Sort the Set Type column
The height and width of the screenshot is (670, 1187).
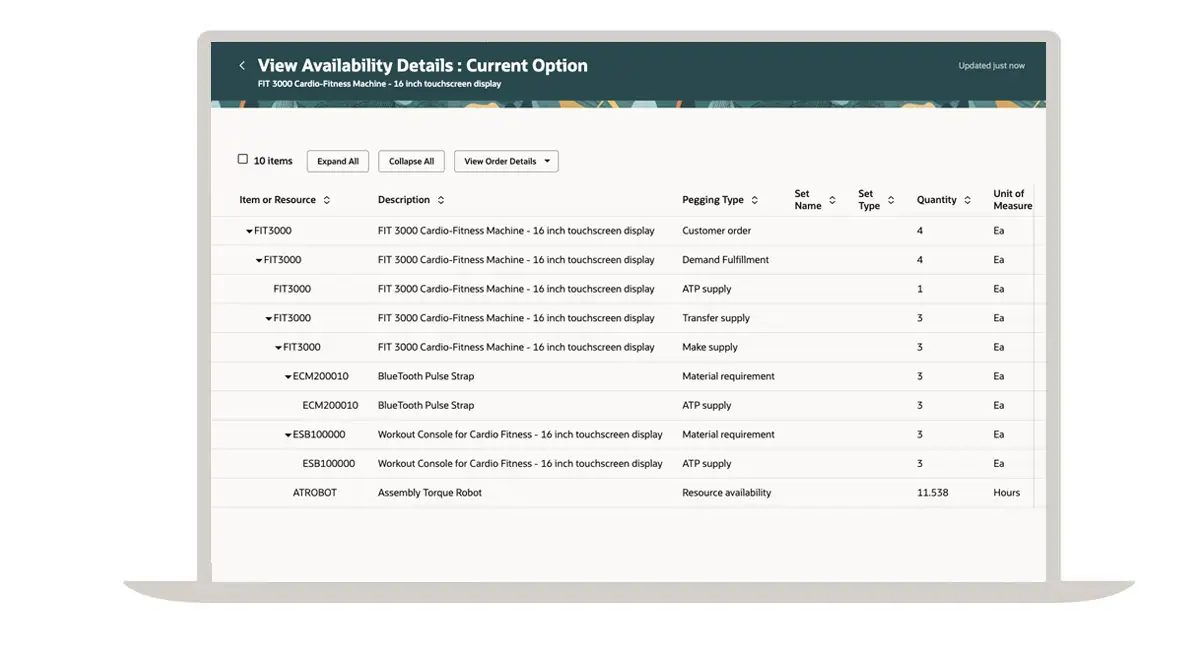click(x=891, y=200)
